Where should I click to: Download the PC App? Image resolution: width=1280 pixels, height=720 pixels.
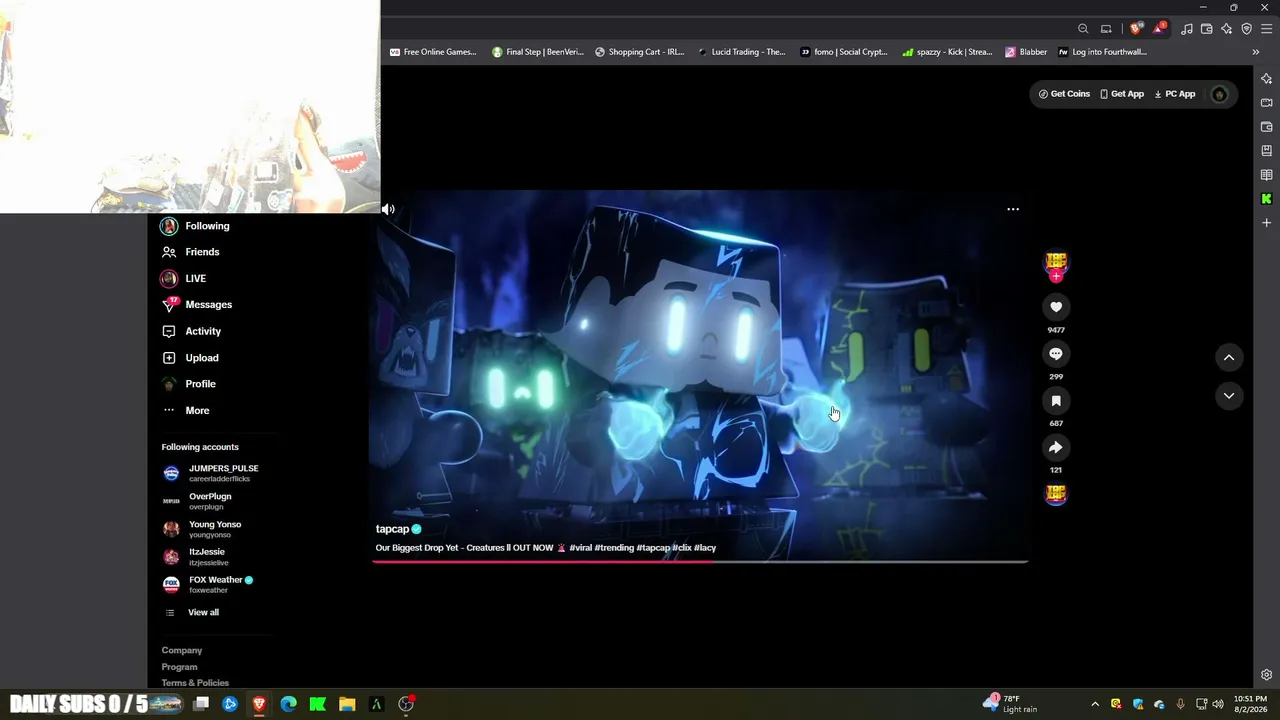point(1175,94)
